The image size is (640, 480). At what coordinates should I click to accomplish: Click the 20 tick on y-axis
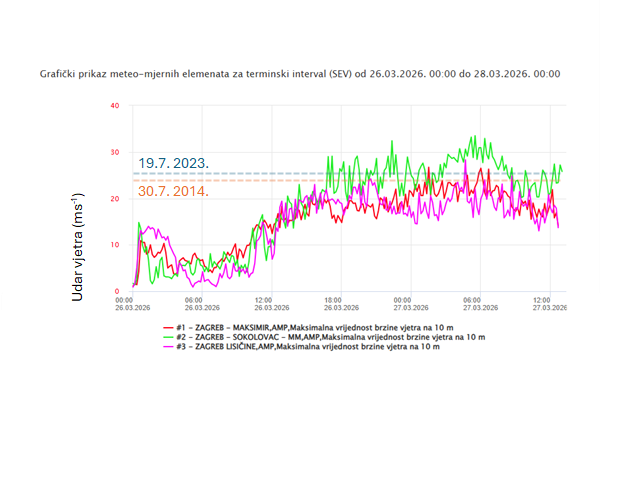click(115, 199)
